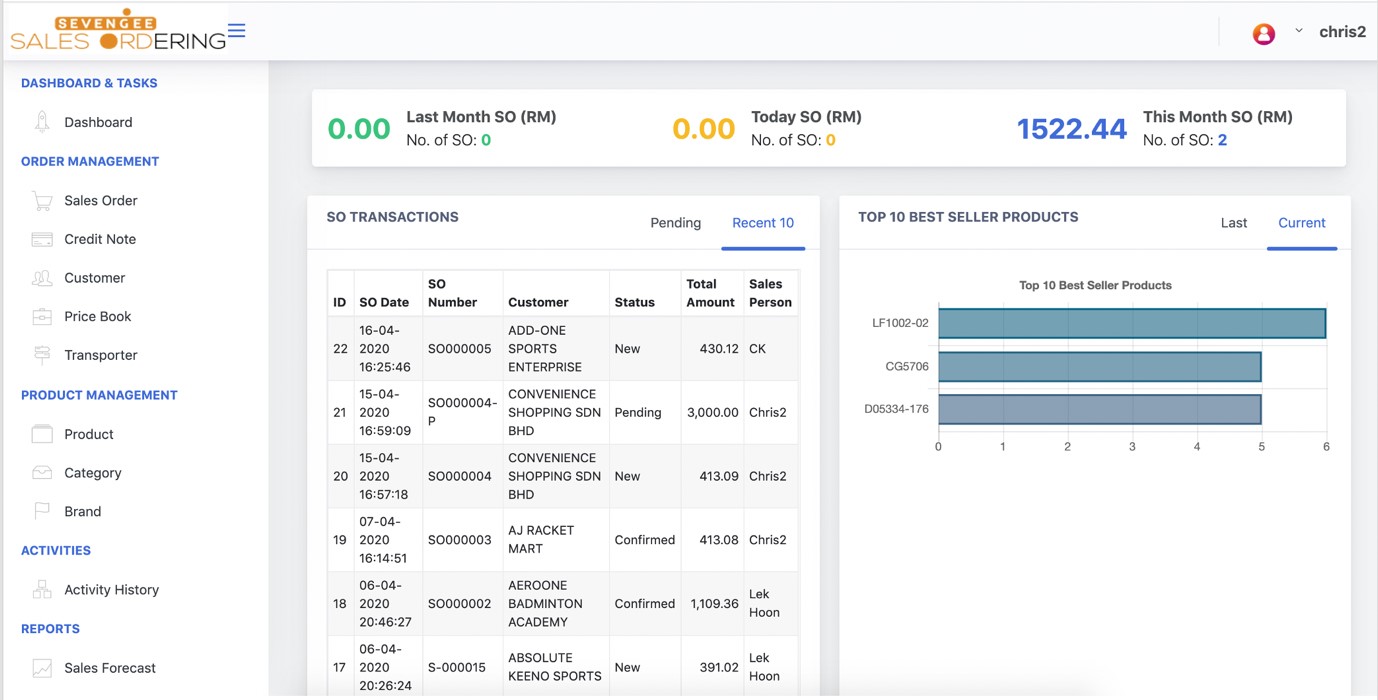Show Last period best seller products
This screenshot has height=700, width=1378.
1233,223
